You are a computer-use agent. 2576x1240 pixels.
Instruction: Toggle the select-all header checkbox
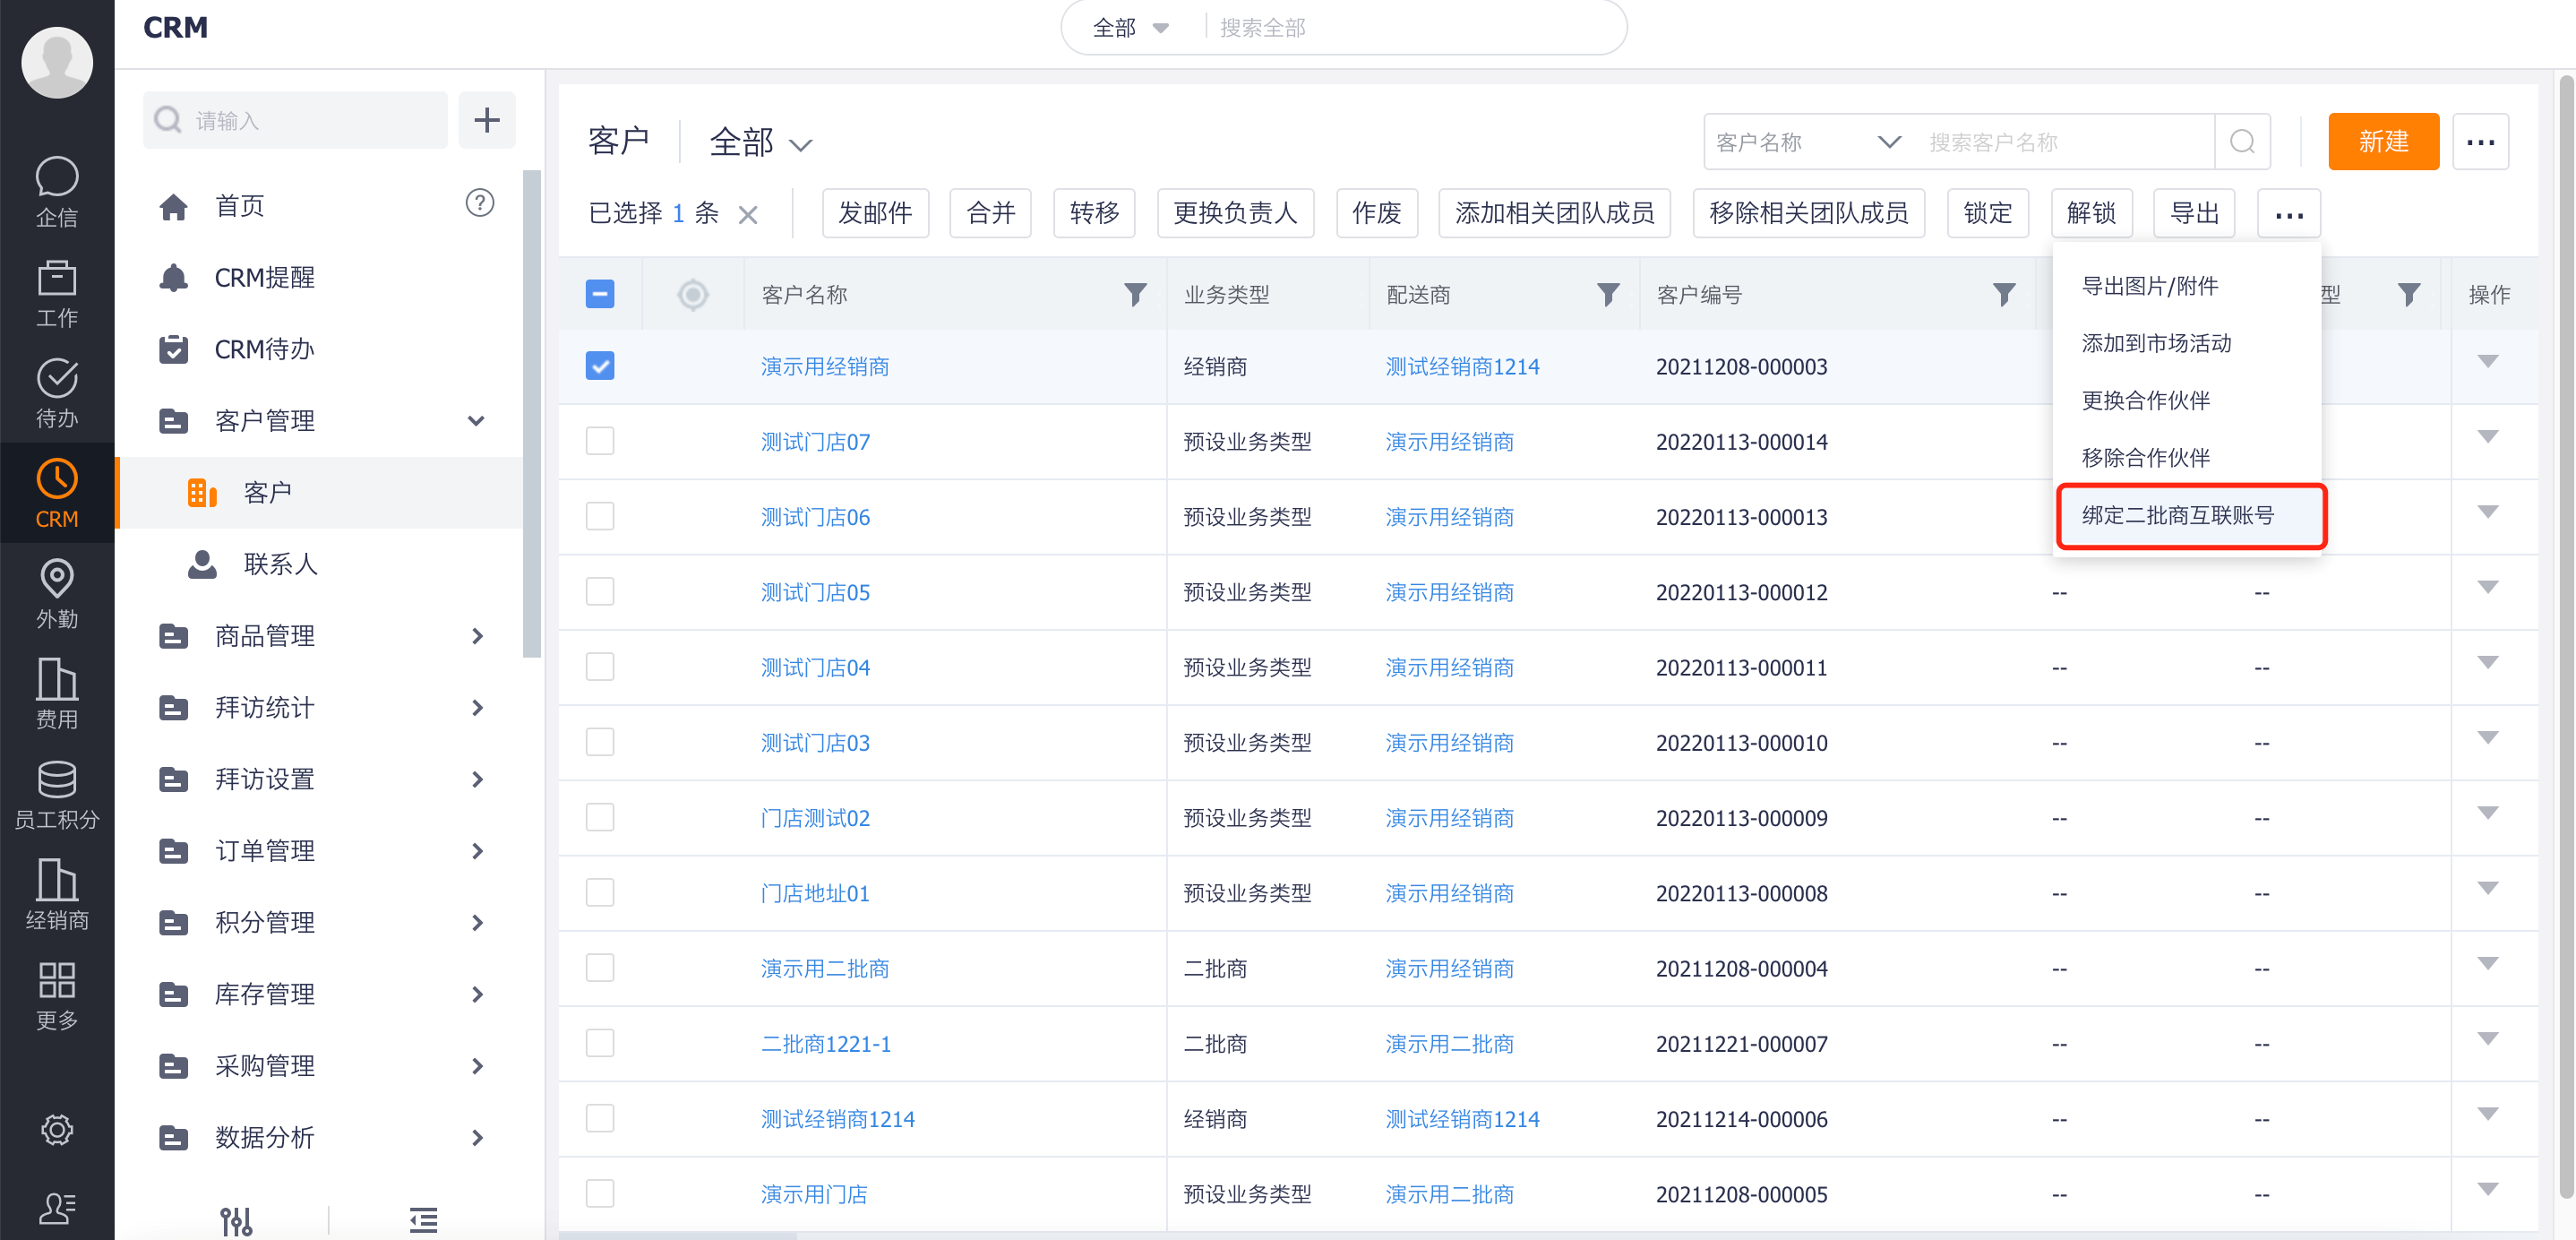(600, 294)
